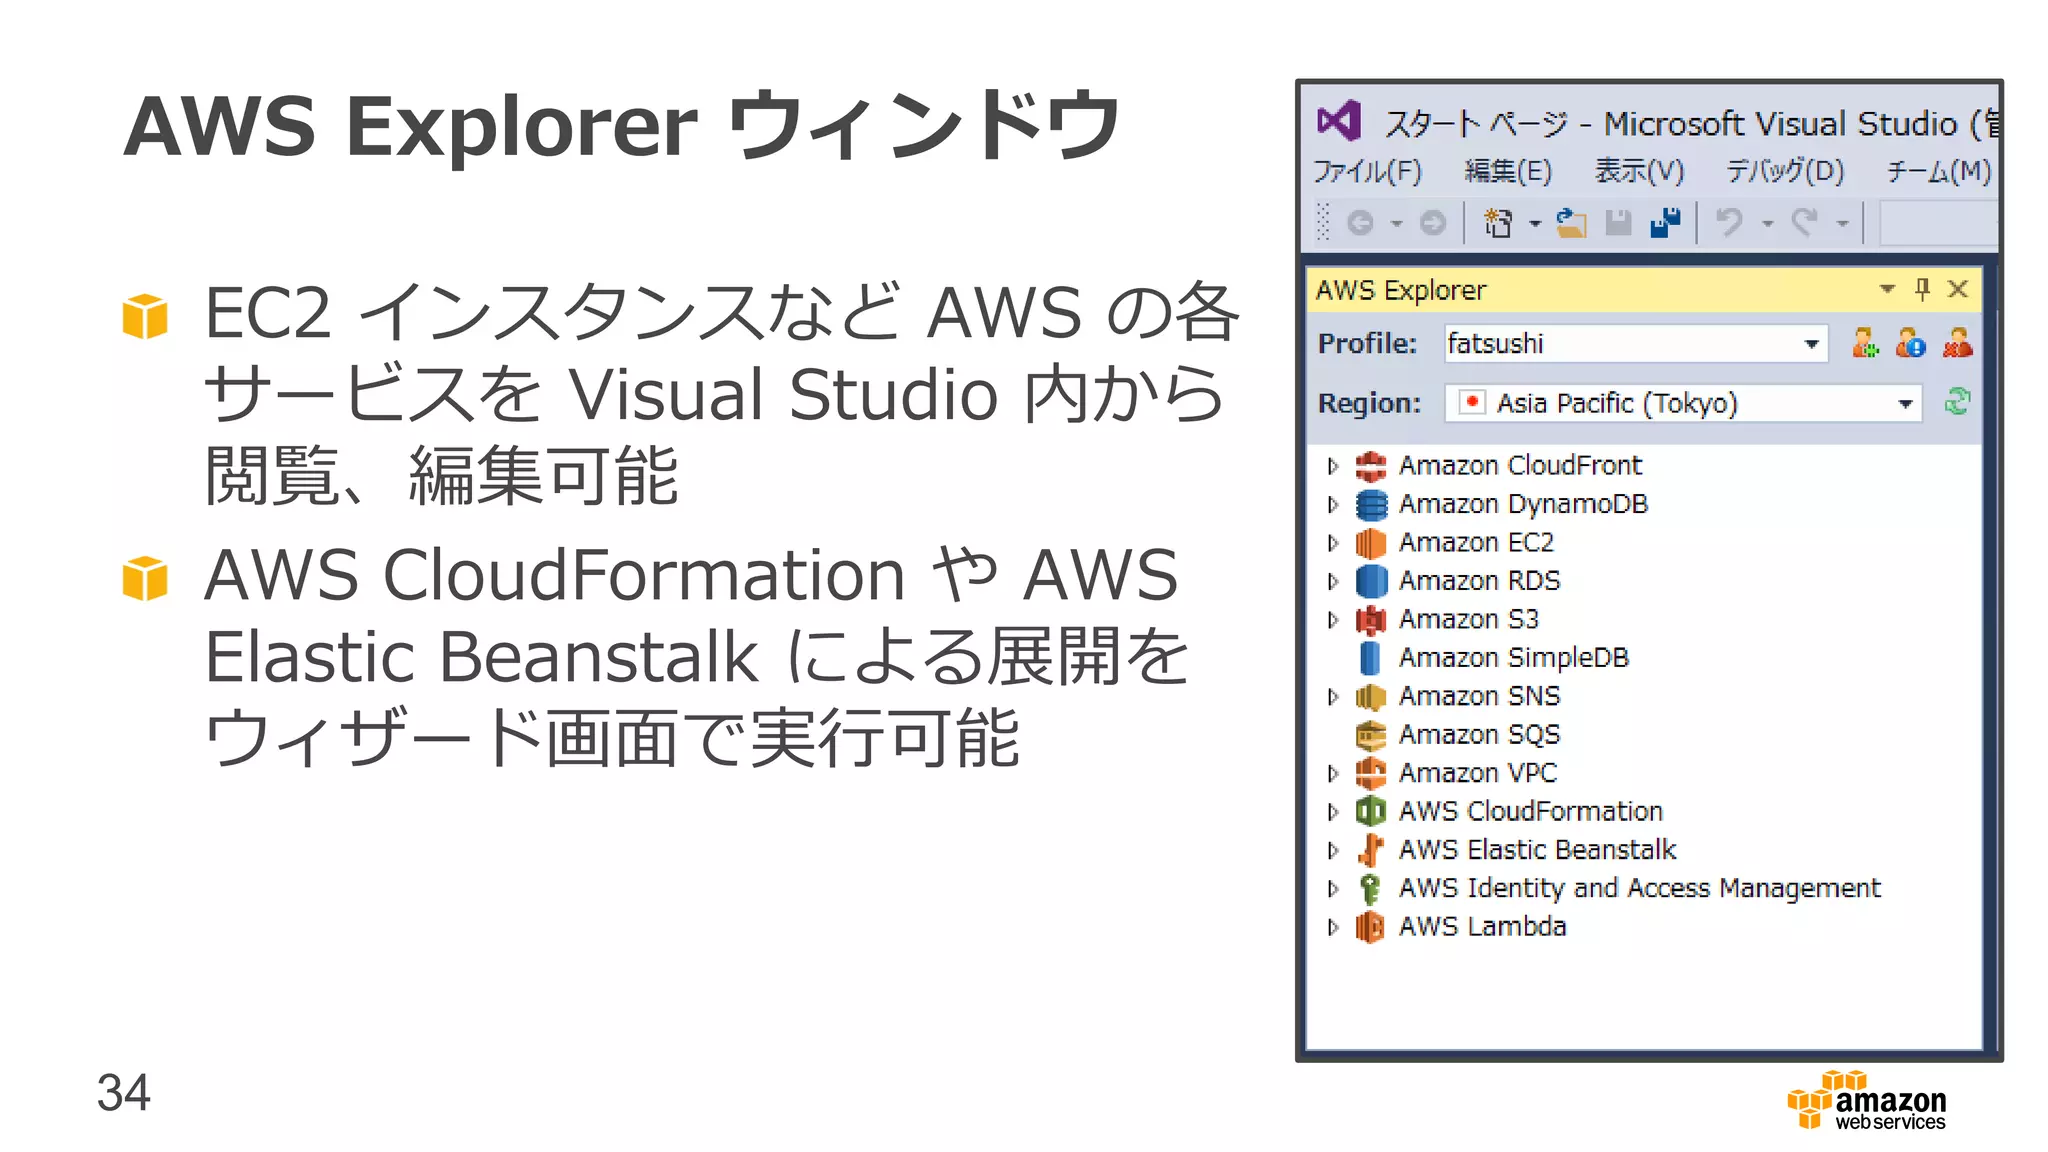Expand the Amazon S3 node

coord(1333,620)
